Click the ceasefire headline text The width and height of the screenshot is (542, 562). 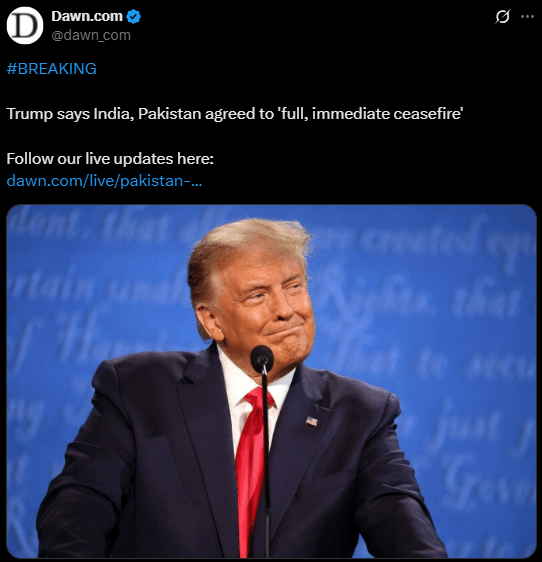point(235,114)
